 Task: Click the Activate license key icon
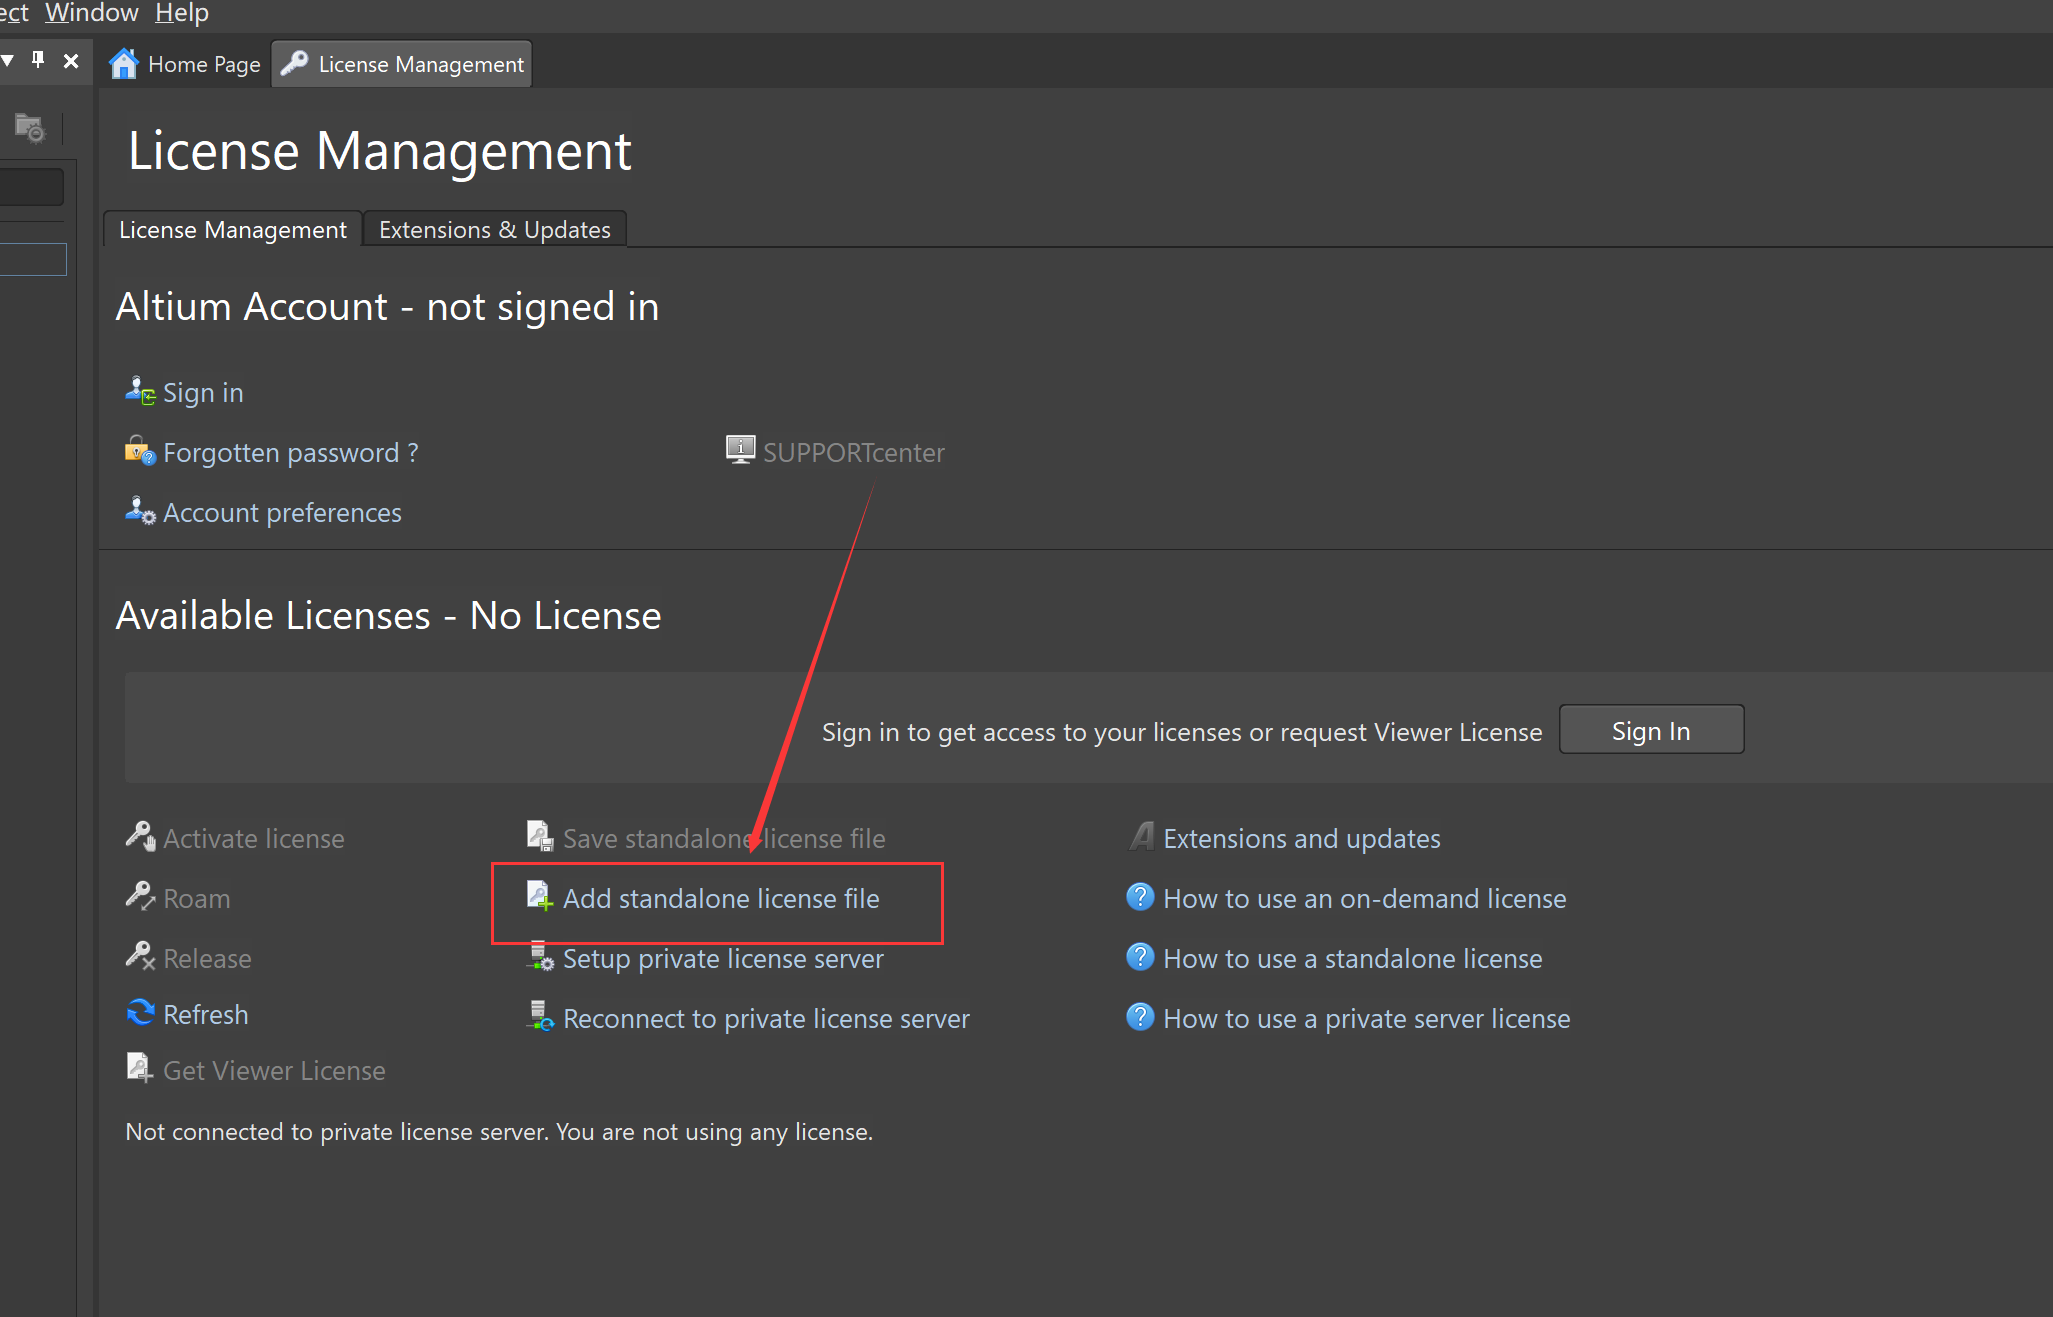click(x=140, y=836)
